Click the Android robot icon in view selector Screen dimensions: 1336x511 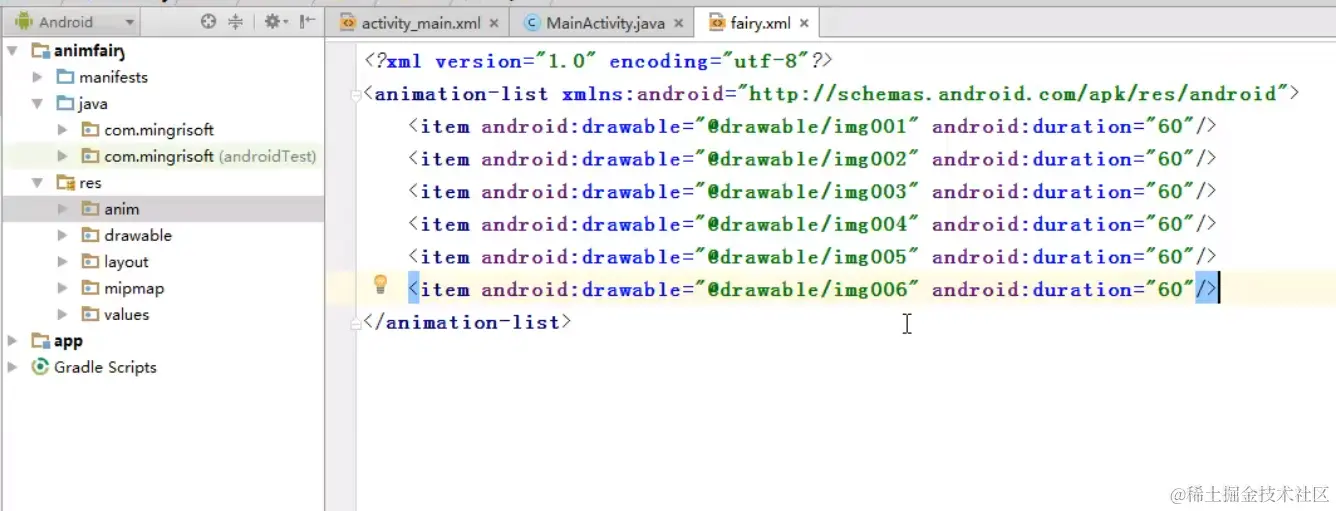click(x=23, y=21)
